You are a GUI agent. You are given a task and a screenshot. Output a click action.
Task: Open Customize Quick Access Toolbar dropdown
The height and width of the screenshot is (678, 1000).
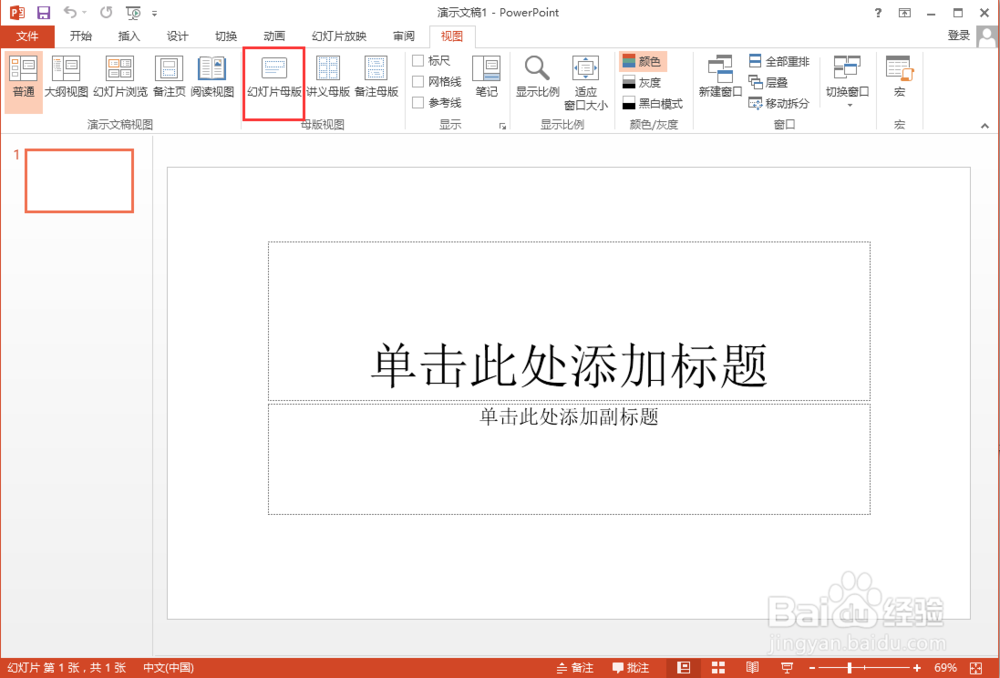pyautogui.click(x=154, y=13)
